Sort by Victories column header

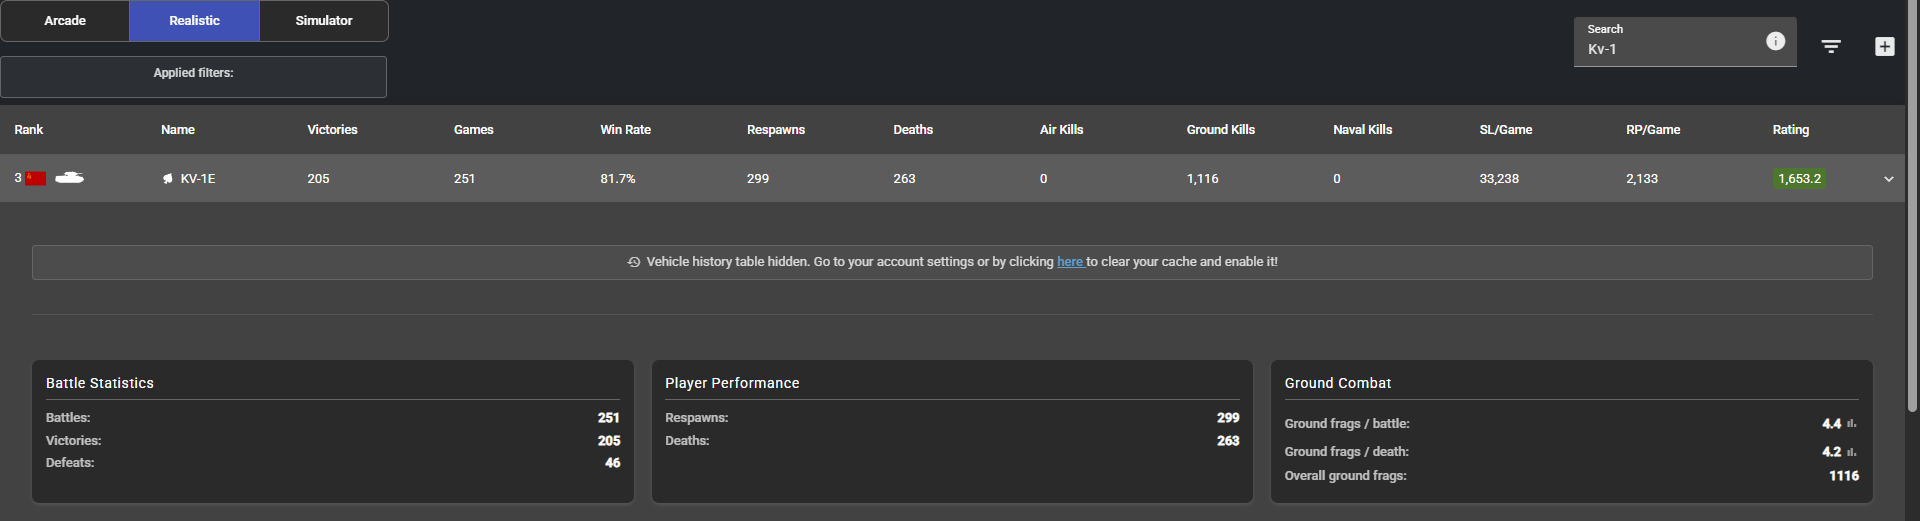pos(332,130)
